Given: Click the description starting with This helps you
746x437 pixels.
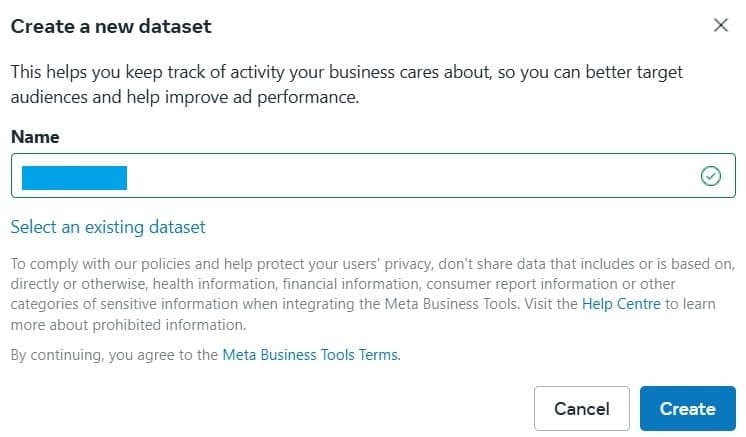Looking at the screenshot, I should pos(340,74).
